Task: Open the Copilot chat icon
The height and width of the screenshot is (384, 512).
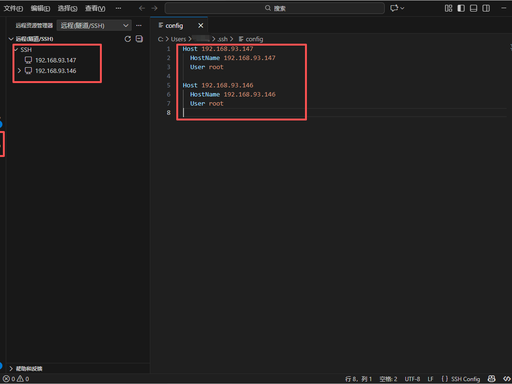Action: (x=394, y=8)
